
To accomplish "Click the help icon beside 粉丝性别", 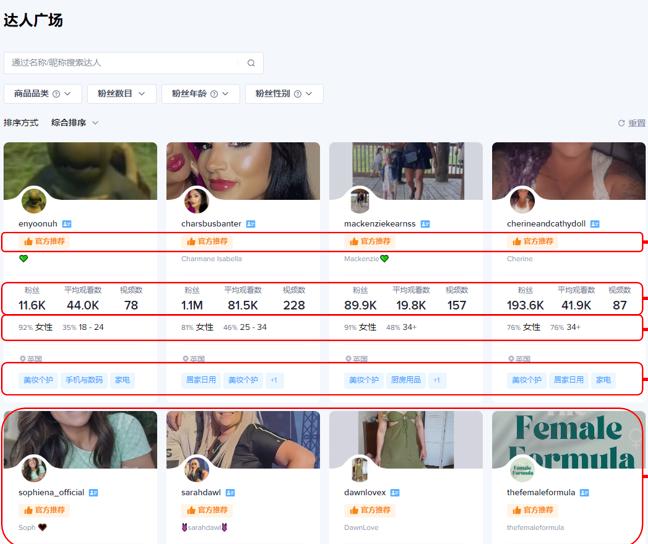I will click(x=298, y=94).
